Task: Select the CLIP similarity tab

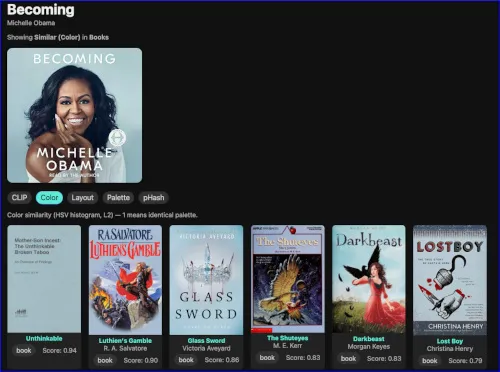Action: [x=19, y=198]
